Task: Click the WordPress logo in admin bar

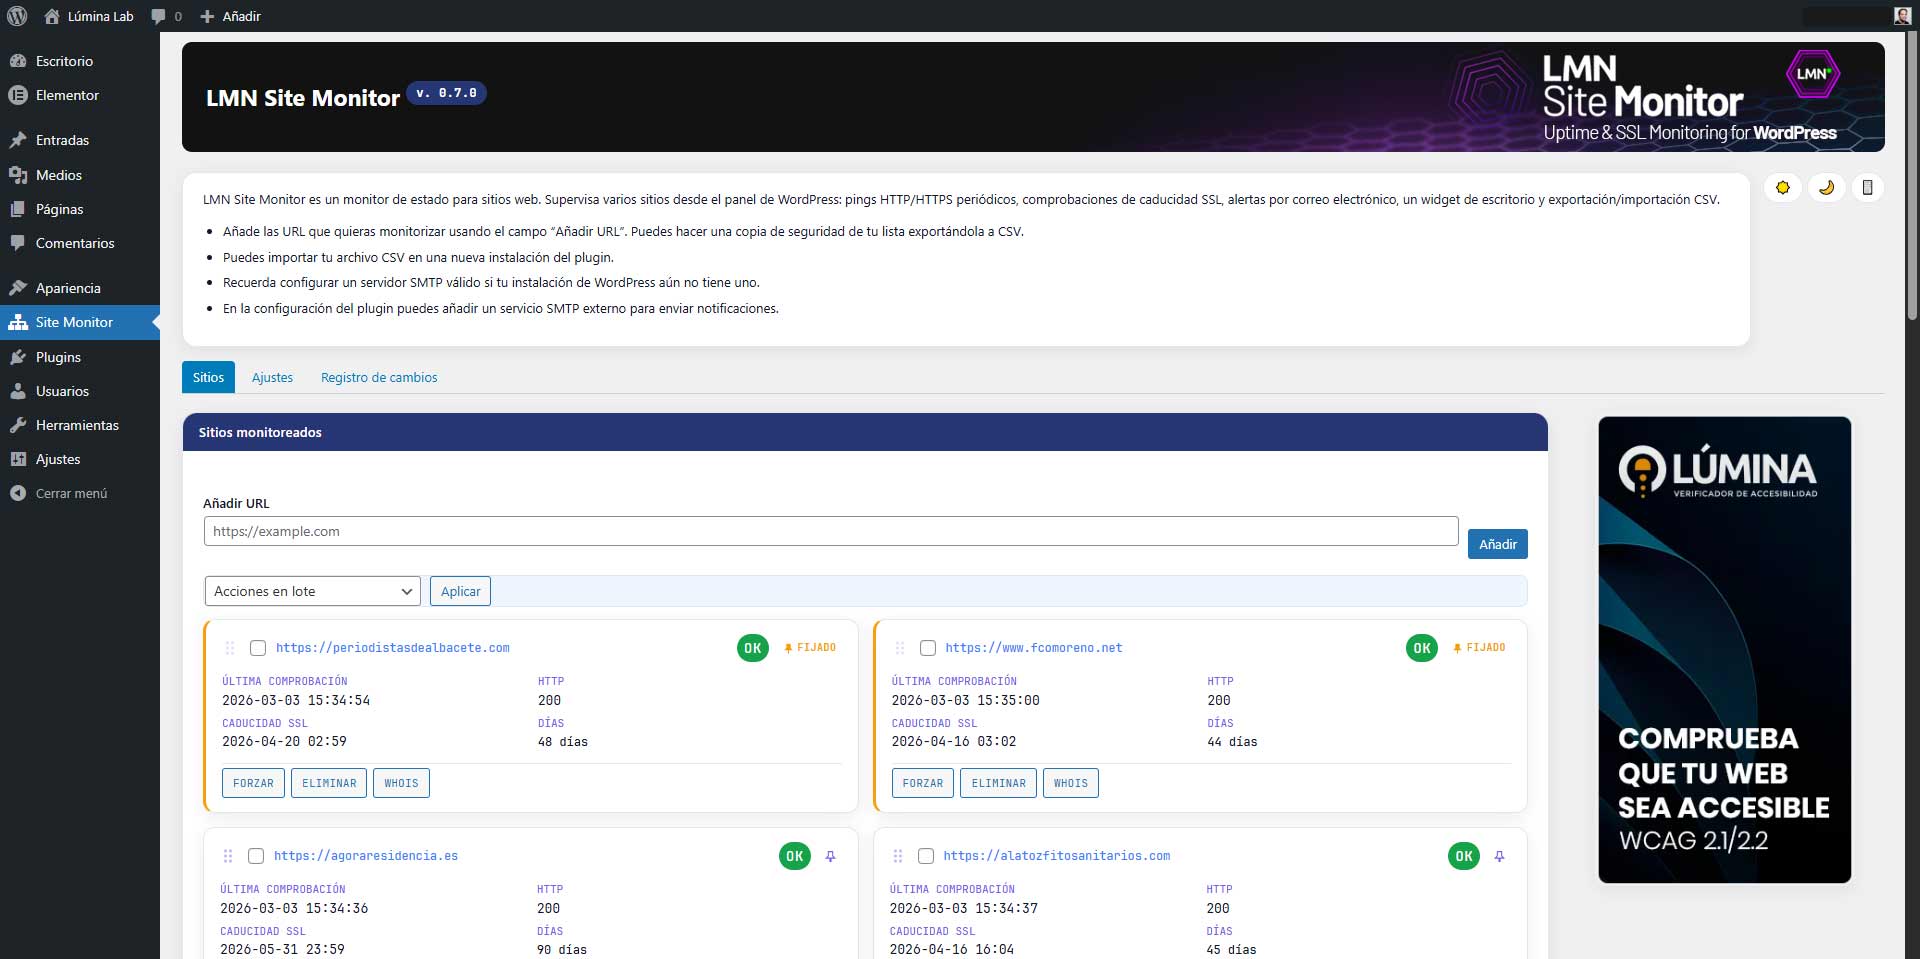Action: pos(17,16)
